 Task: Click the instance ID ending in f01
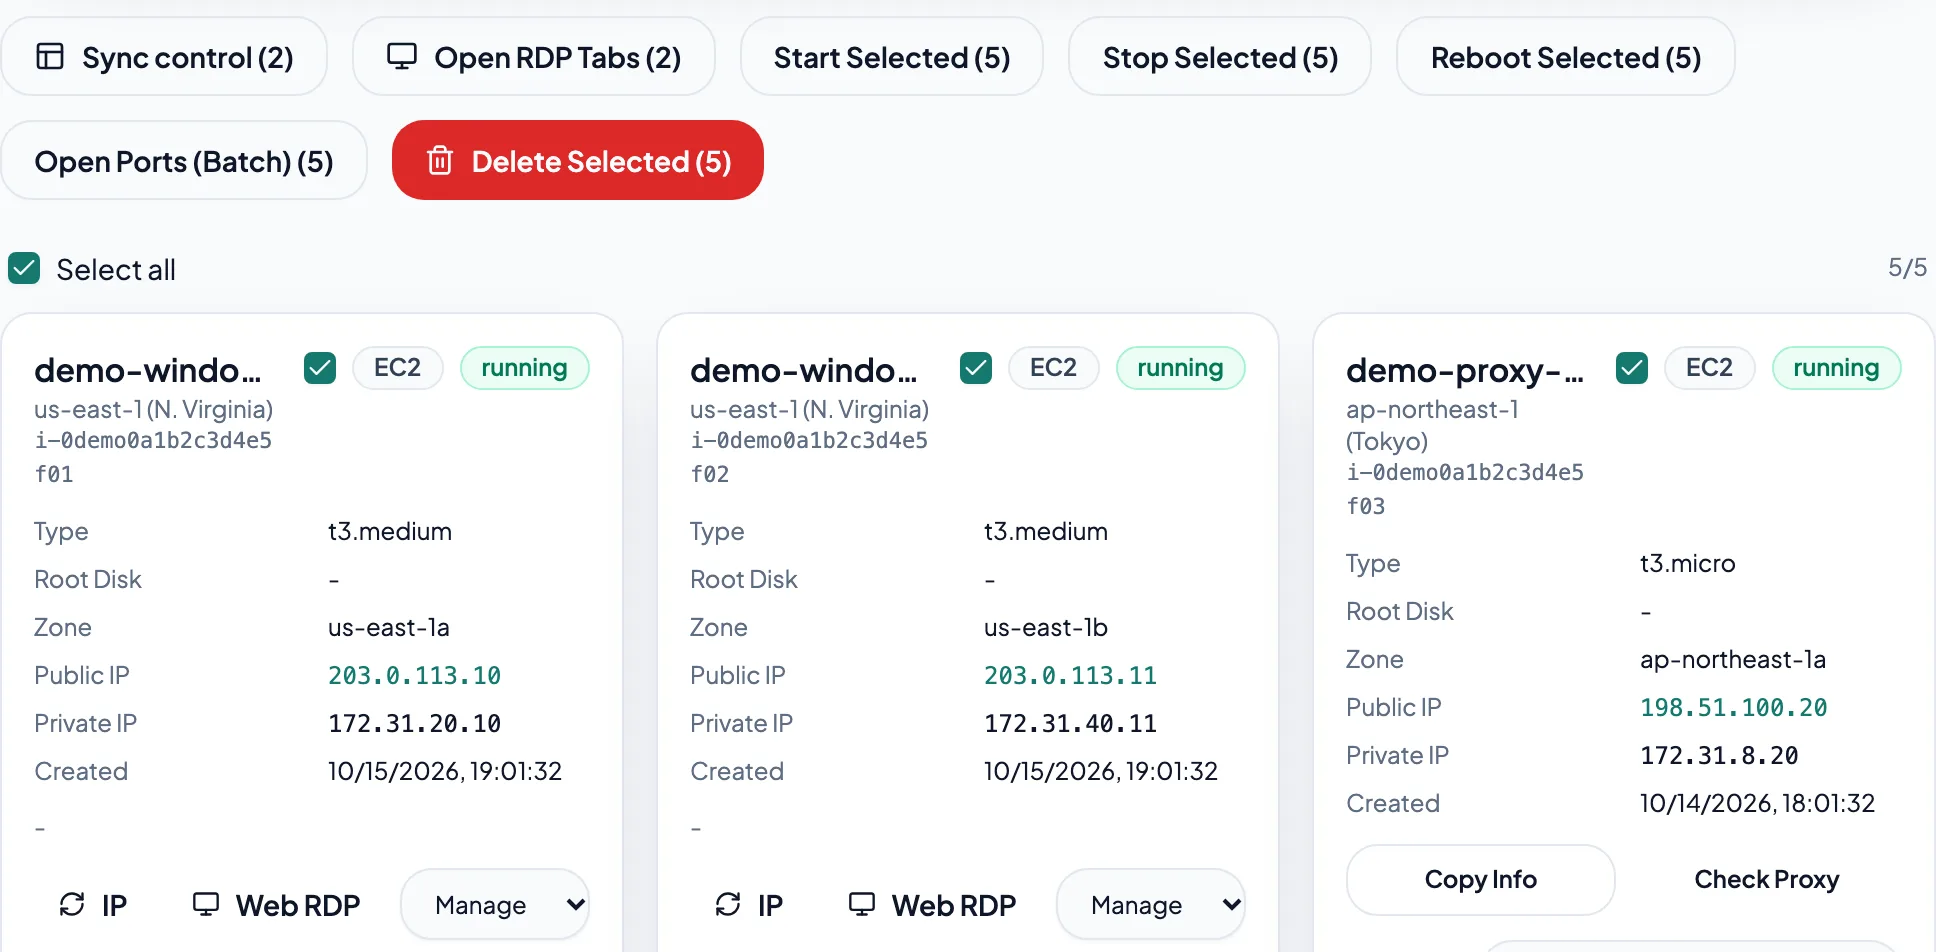[x=153, y=457]
